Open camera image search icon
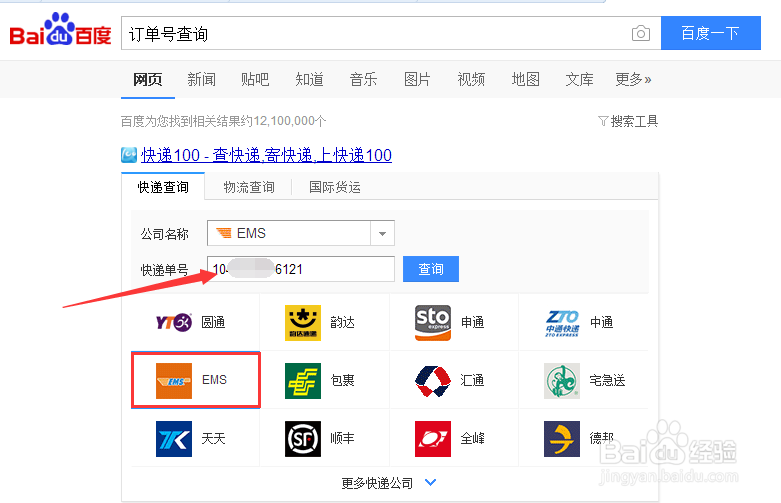781x503 pixels. point(641,33)
